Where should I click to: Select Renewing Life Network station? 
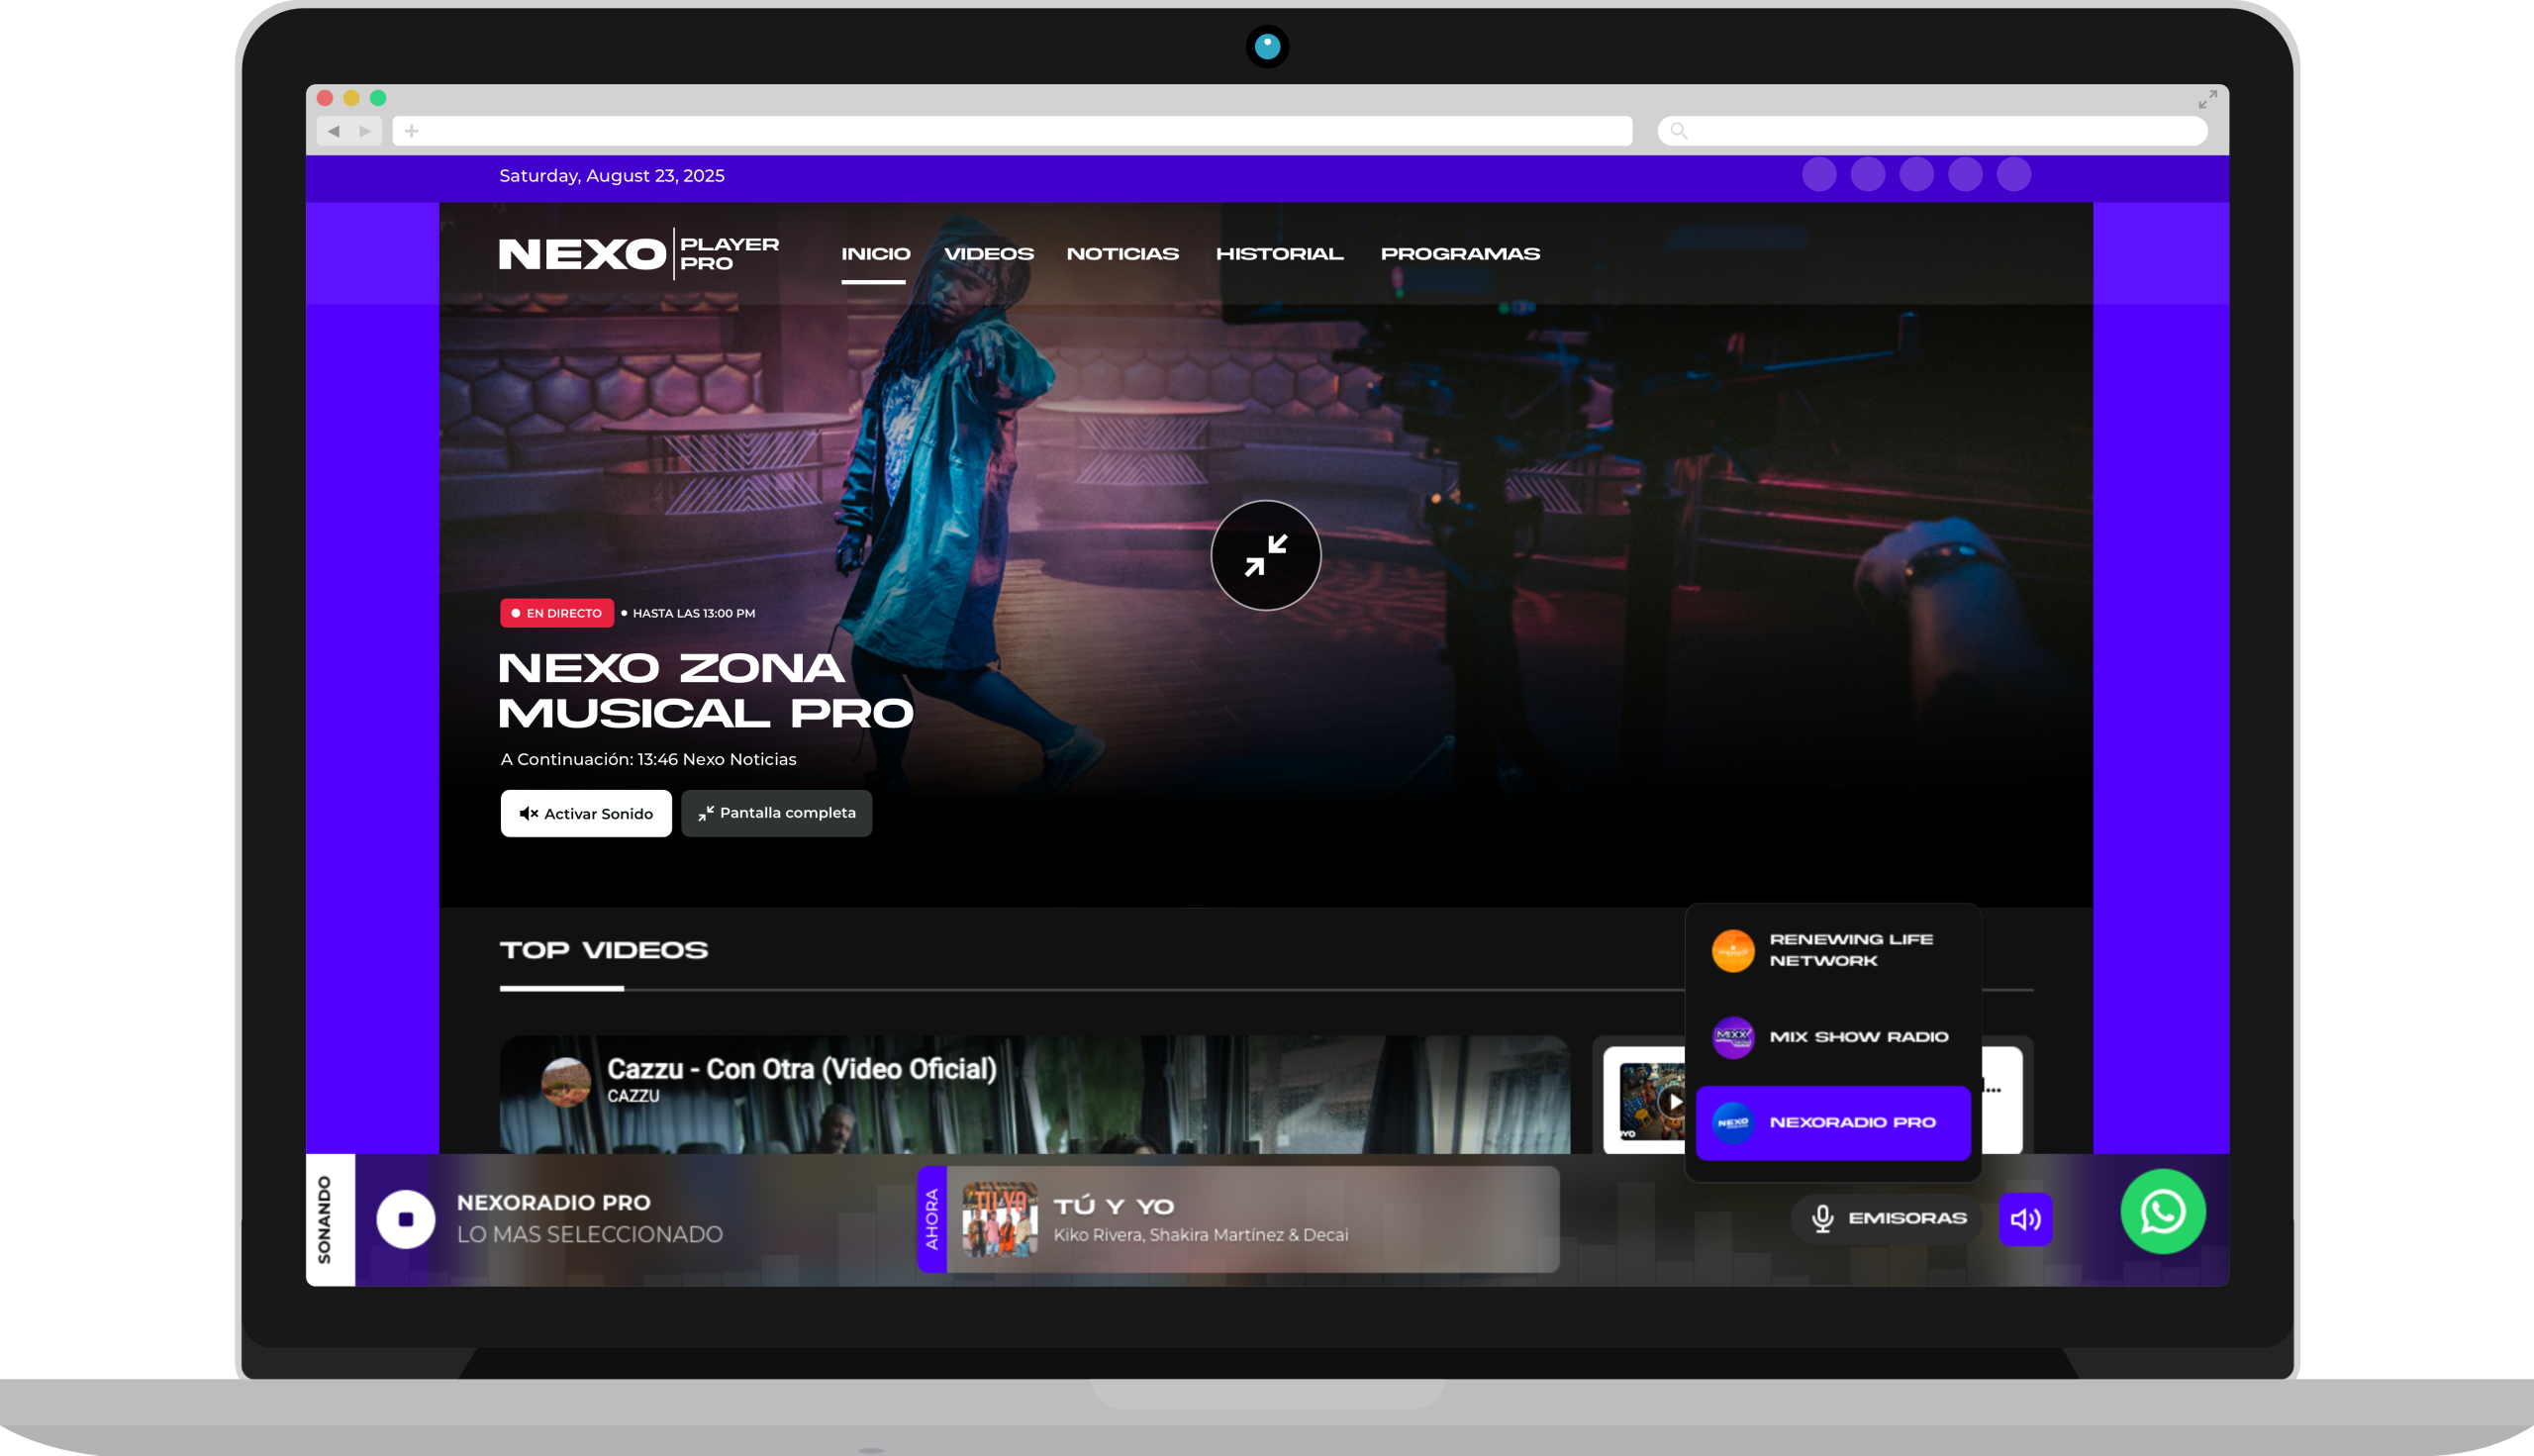point(1833,950)
